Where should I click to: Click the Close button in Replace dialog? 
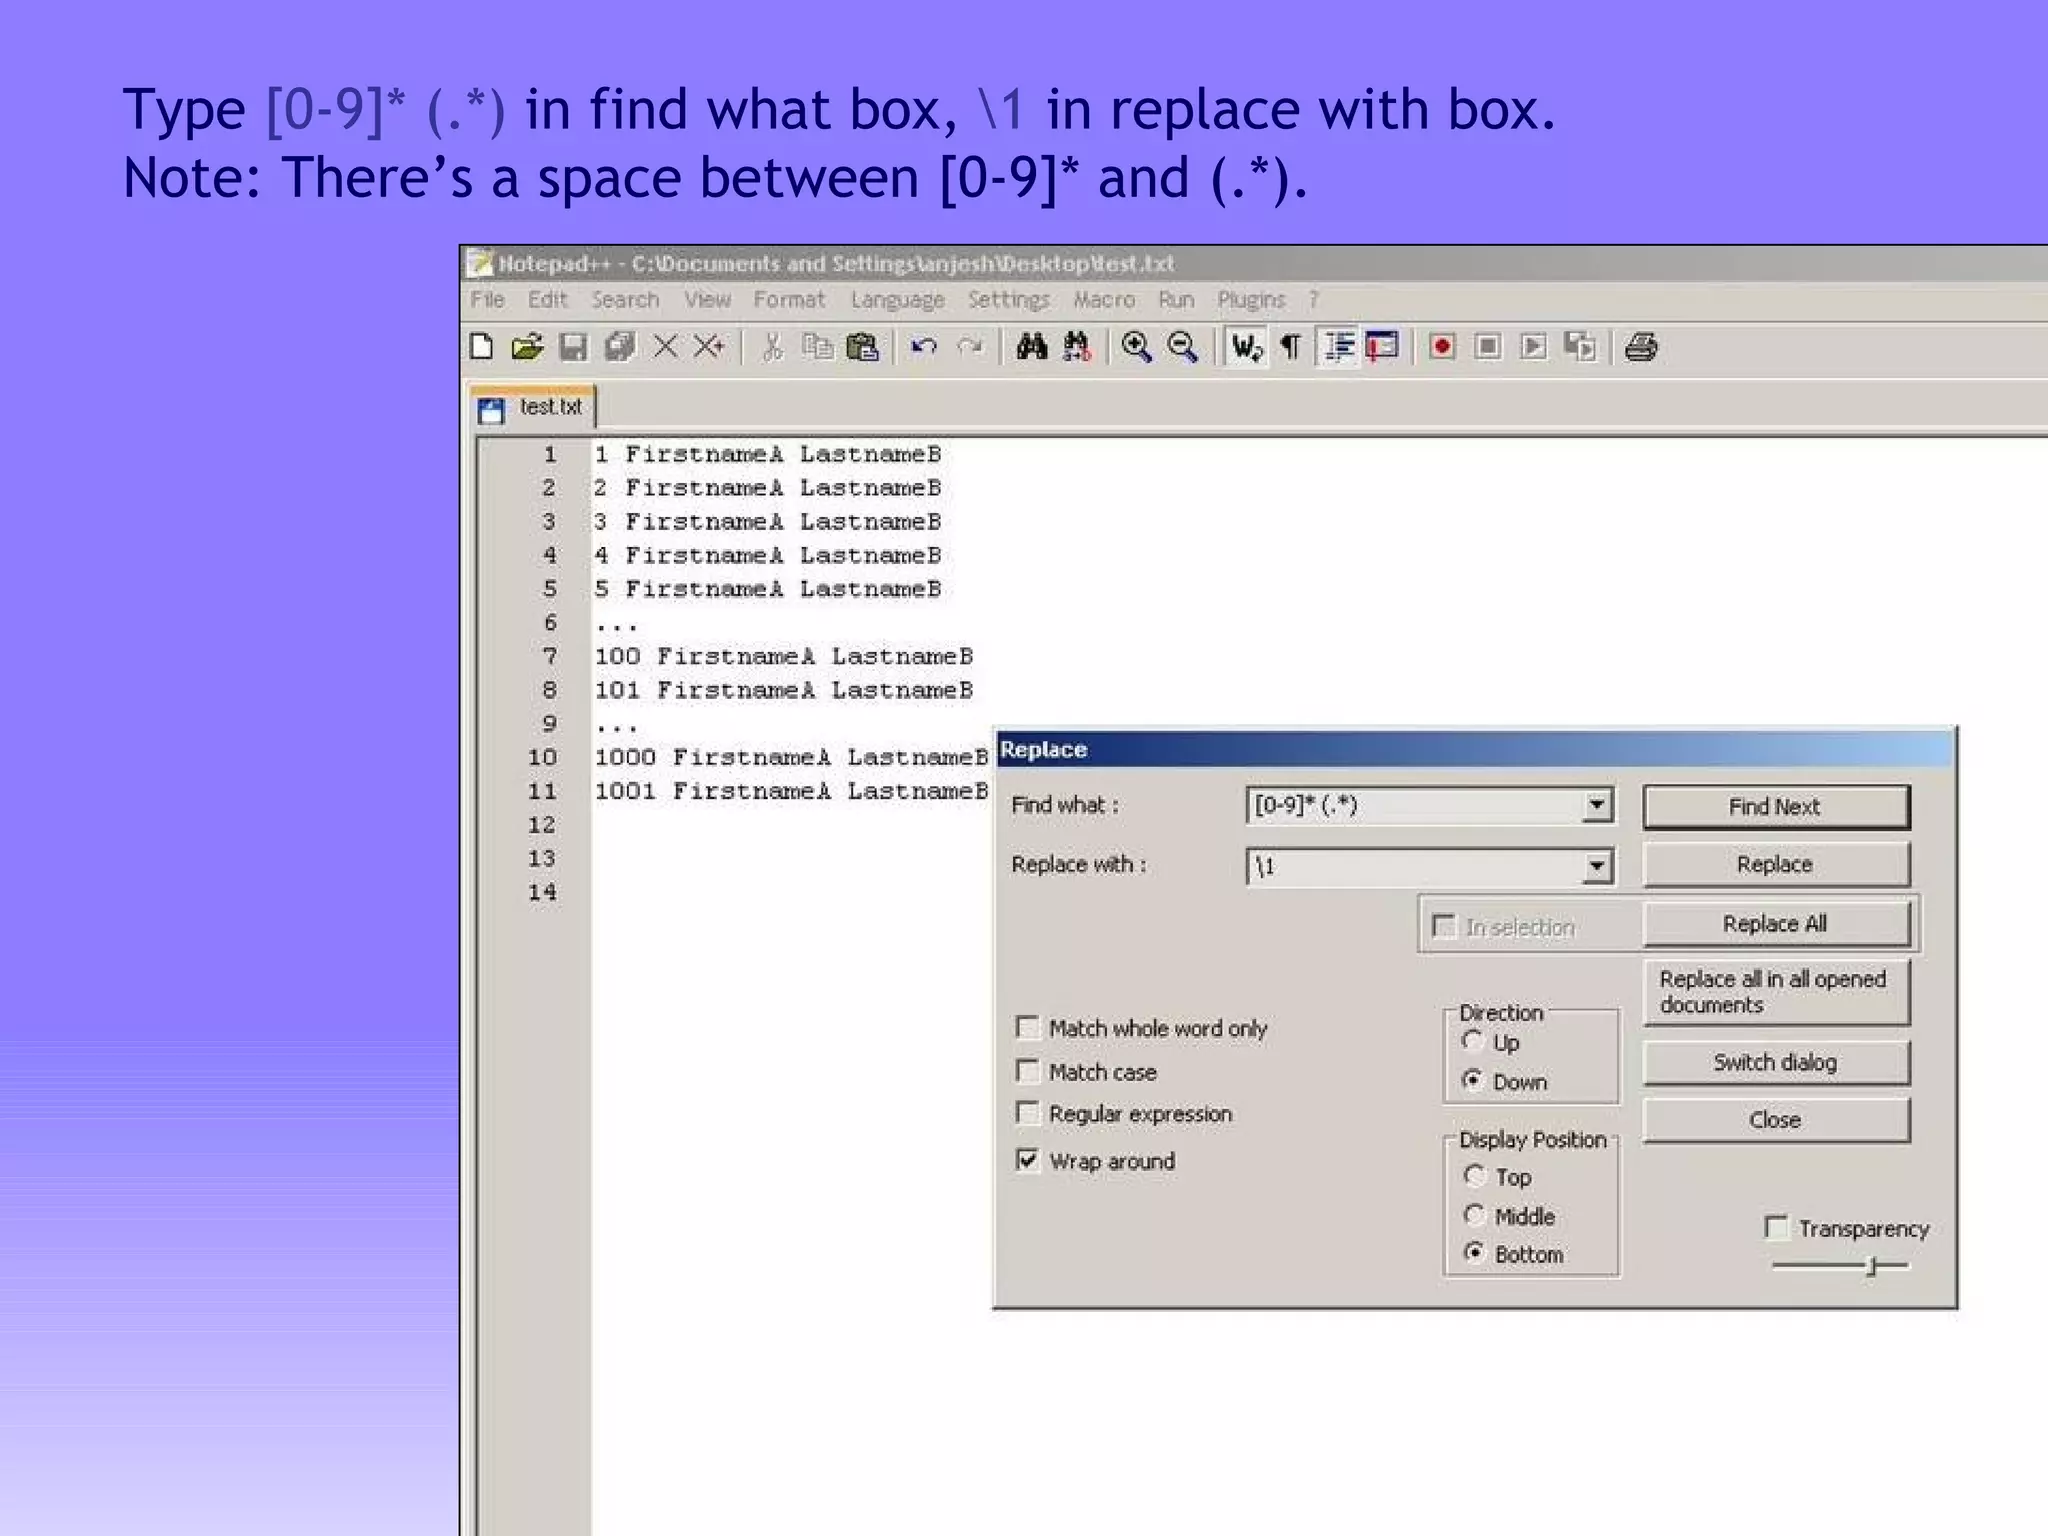[x=1776, y=1120]
